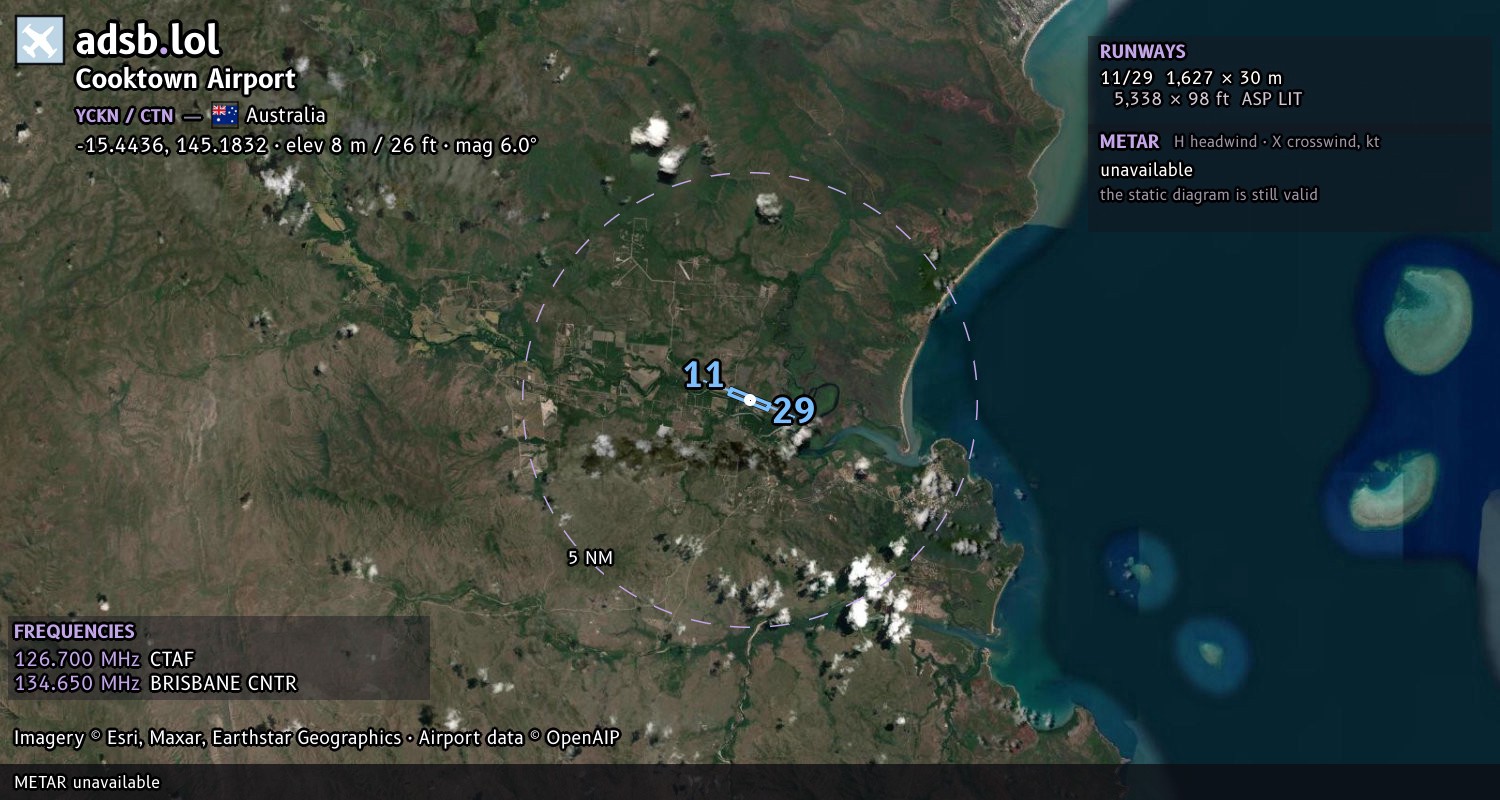The width and height of the screenshot is (1500, 800).
Task: Click the 5 NM range ring label
Action: [590, 558]
